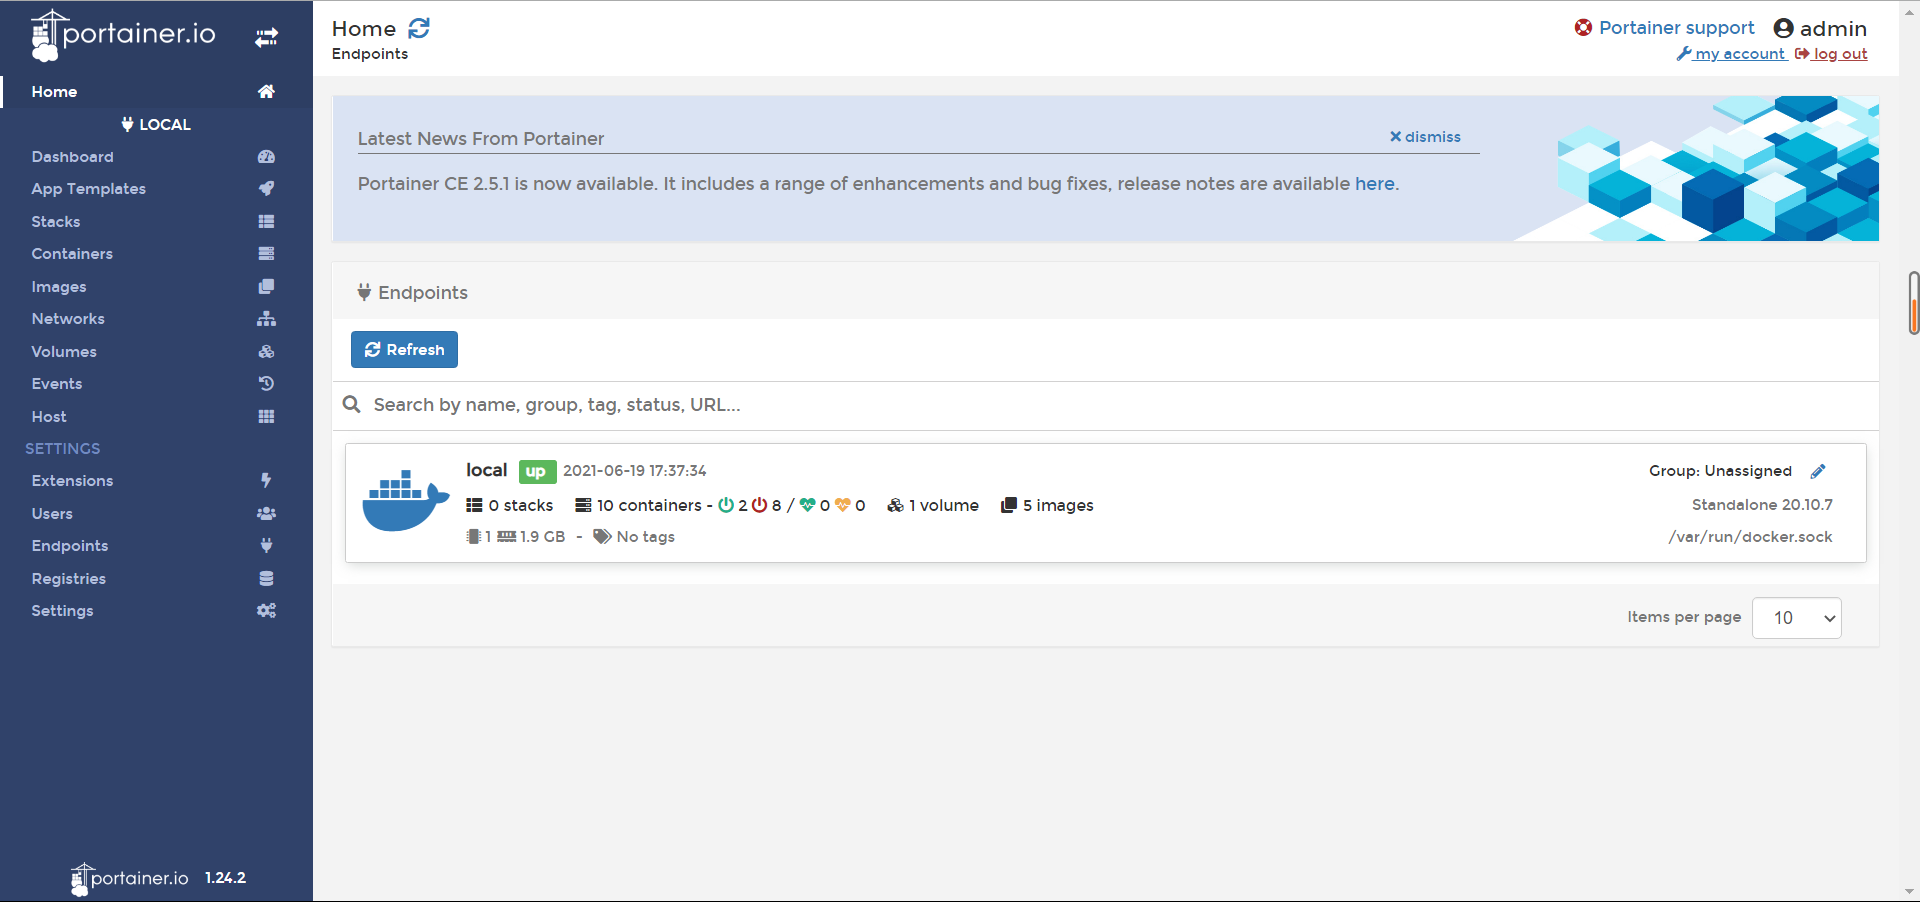The height and width of the screenshot is (902, 1920).
Task: Click the Docker whale endpoint icon
Action: point(405,500)
